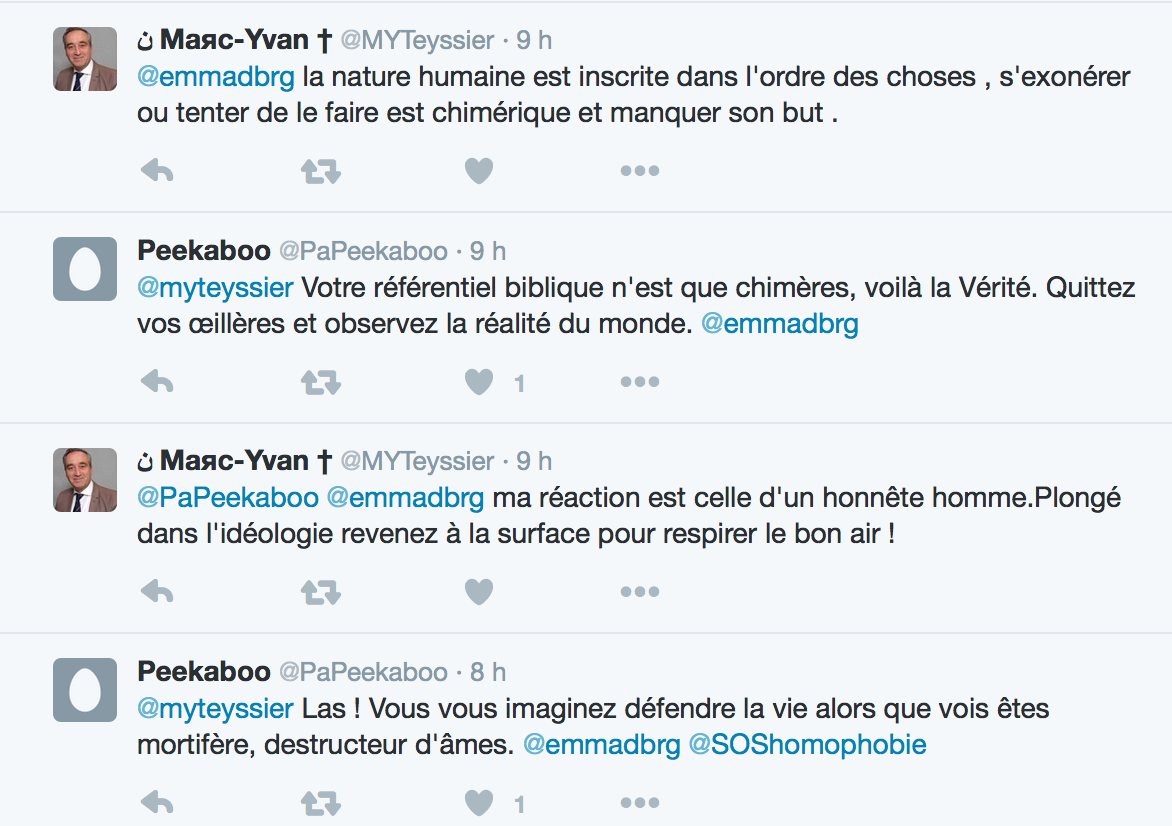This screenshot has height=826, width=1172.
Task: Open more options on référentiel biblique tweet
Action: (x=639, y=381)
